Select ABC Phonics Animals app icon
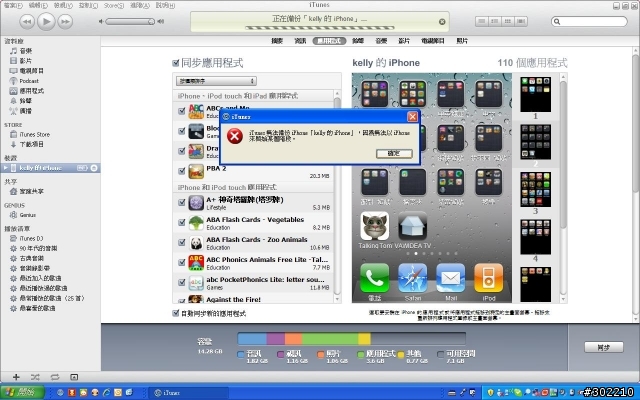 196,263
